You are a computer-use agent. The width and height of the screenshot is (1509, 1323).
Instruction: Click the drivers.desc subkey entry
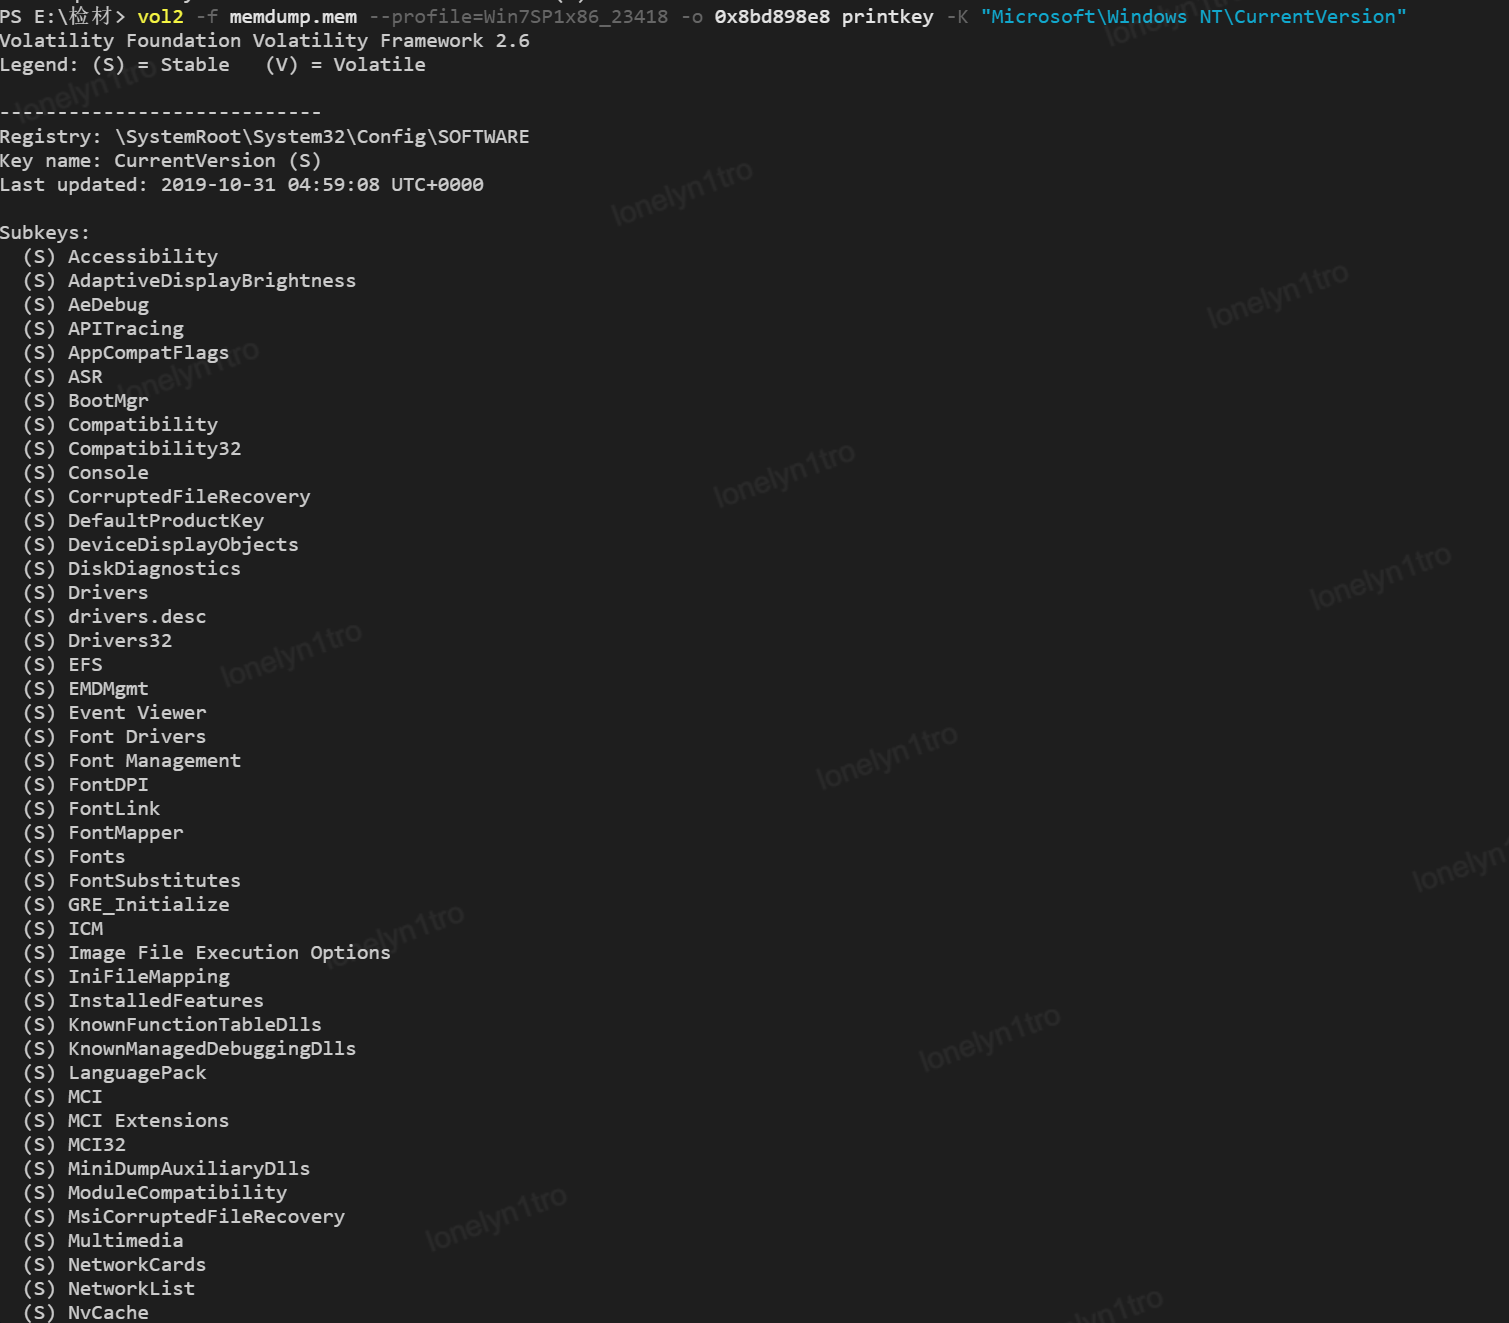137,617
